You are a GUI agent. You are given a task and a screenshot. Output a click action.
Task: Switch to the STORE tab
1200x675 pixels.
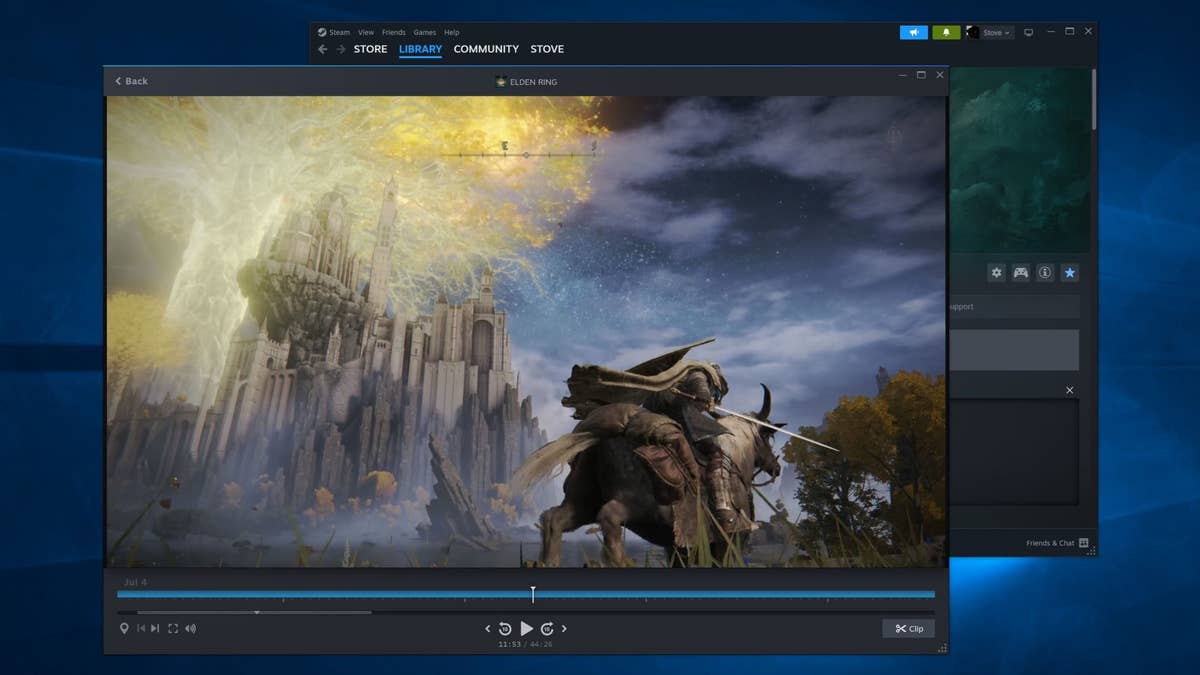(x=370, y=48)
